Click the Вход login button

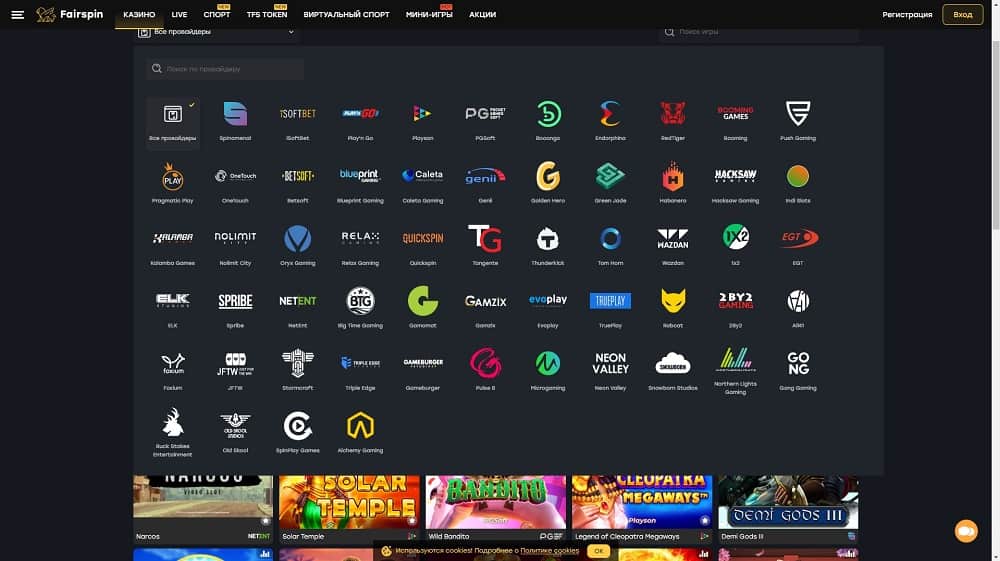coord(962,15)
